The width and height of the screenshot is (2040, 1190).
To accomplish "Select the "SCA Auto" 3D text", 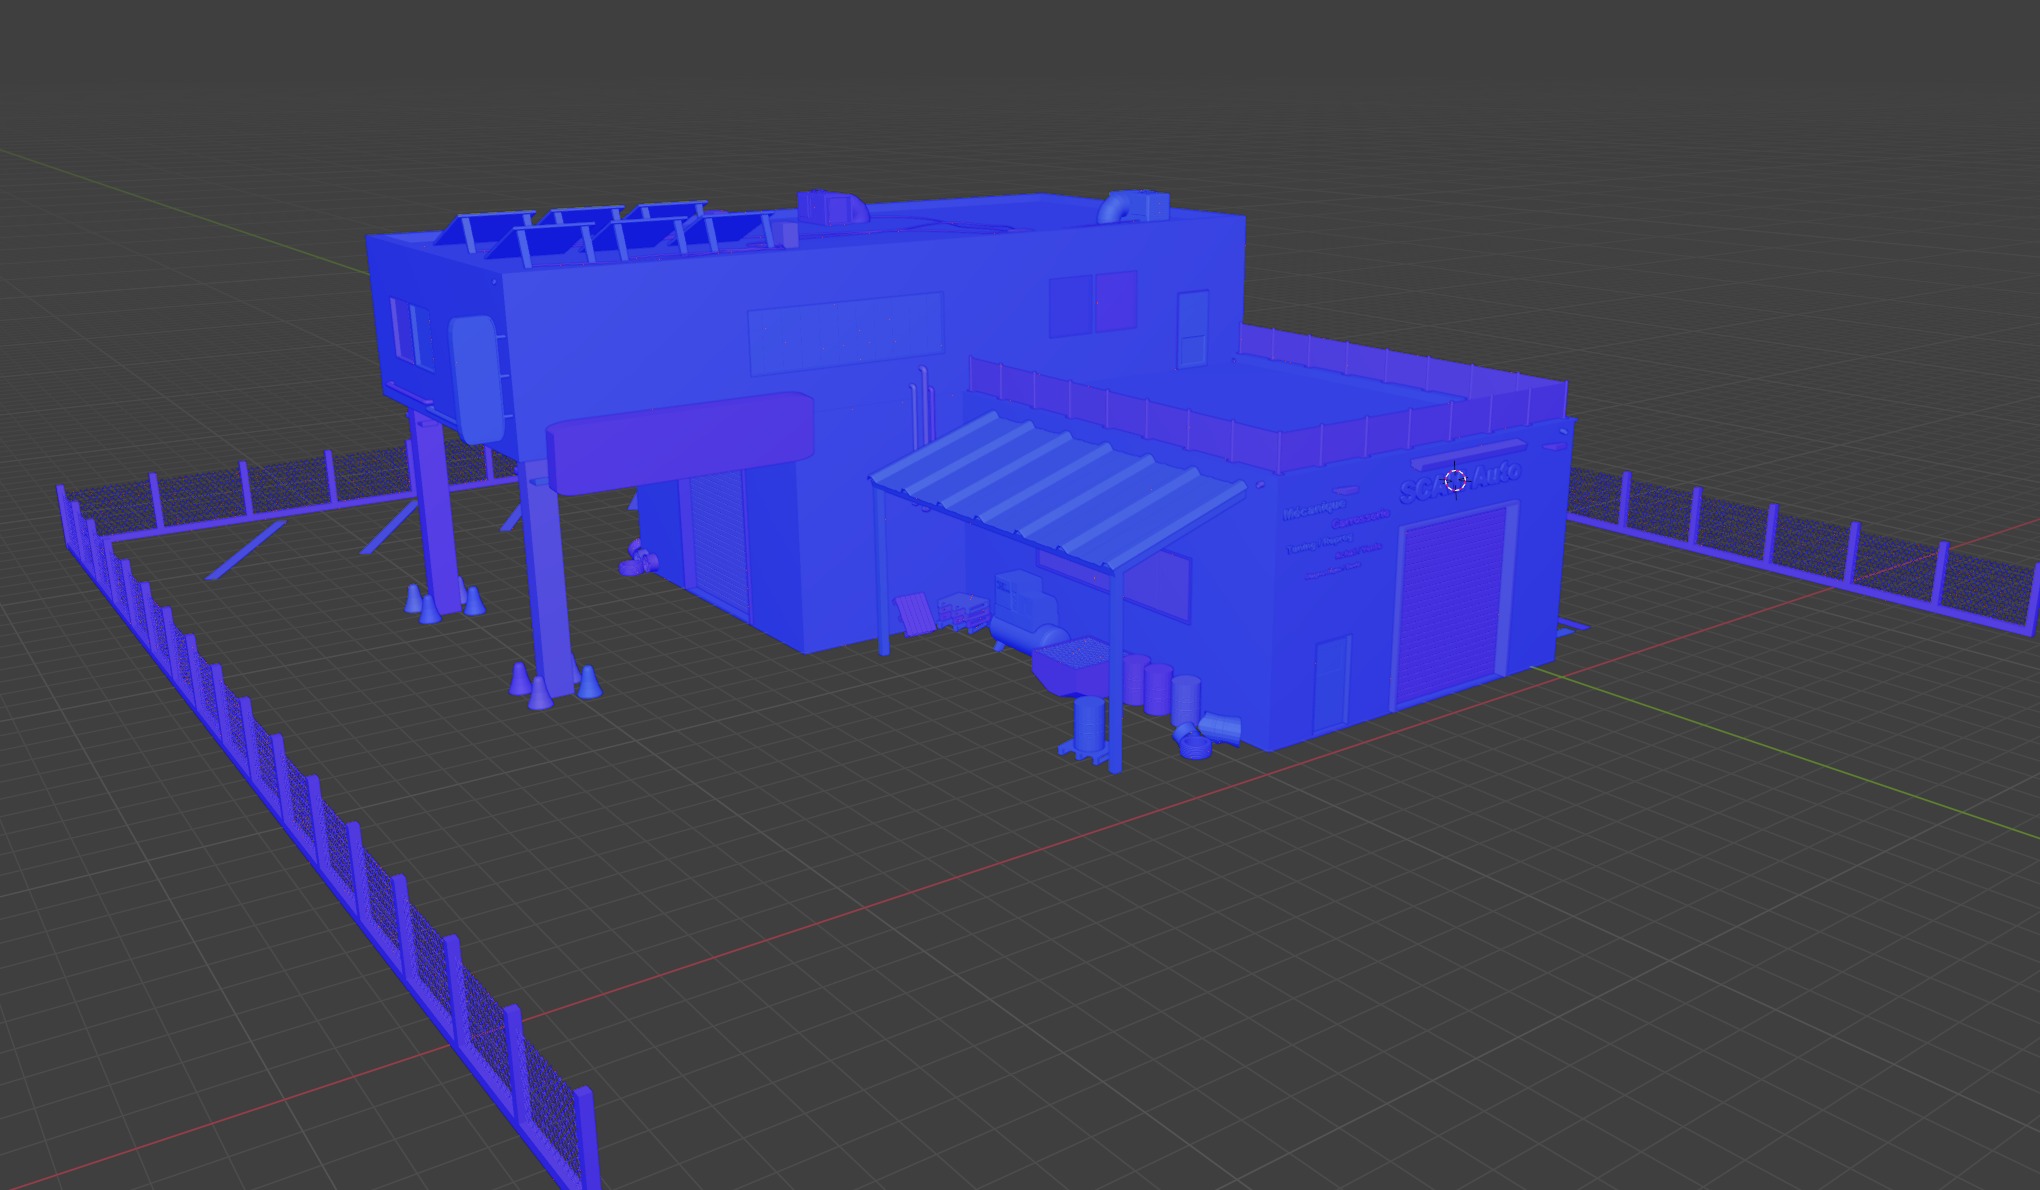I will coord(1460,481).
